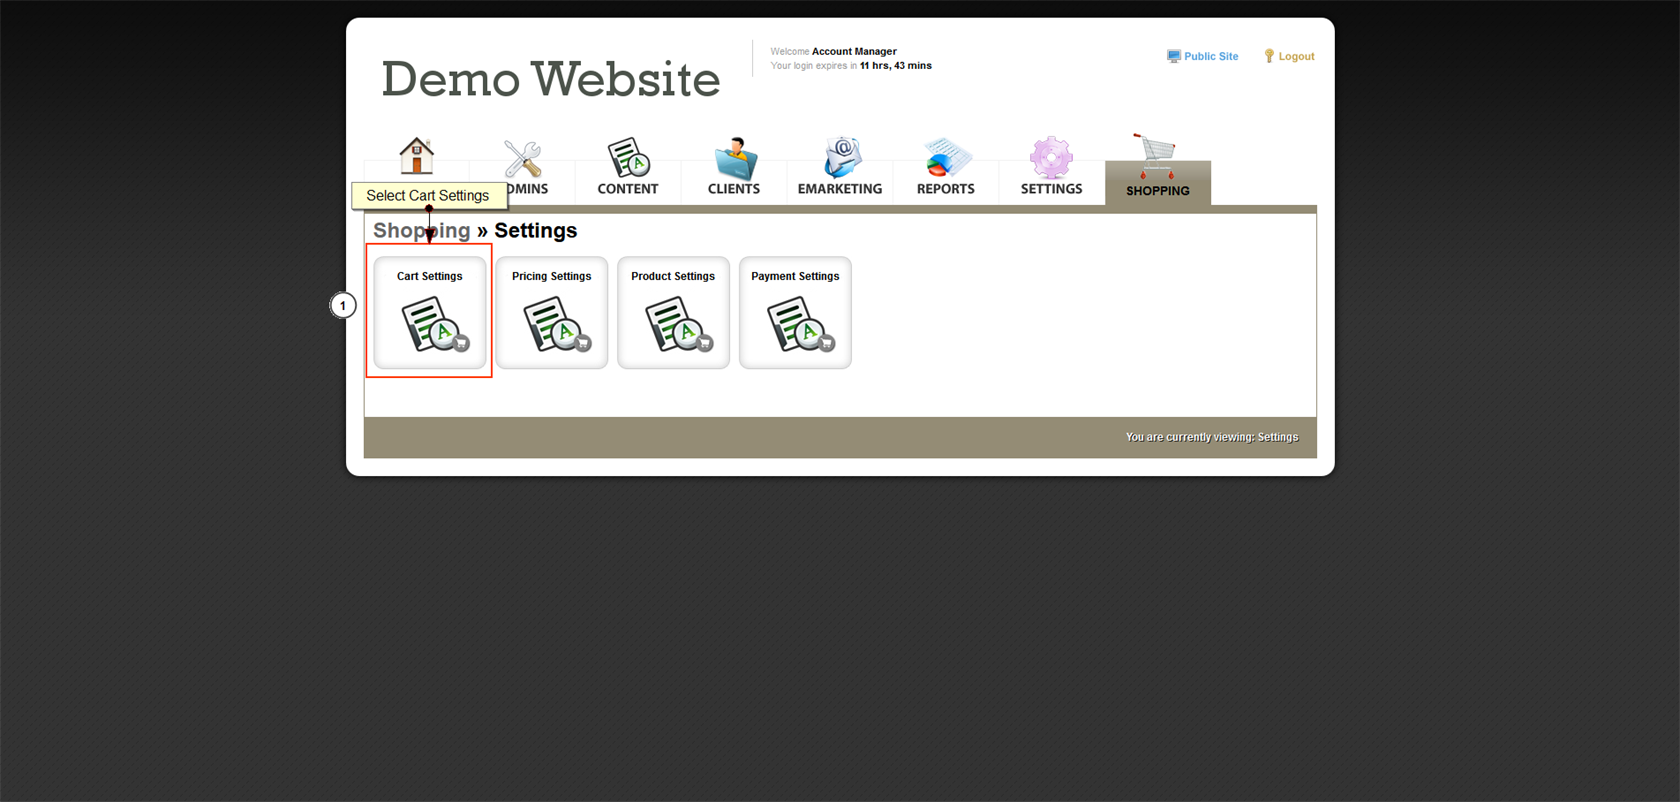Image resolution: width=1680 pixels, height=802 pixels.
Task: Open the Reports pie chart icon
Action: (946, 158)
